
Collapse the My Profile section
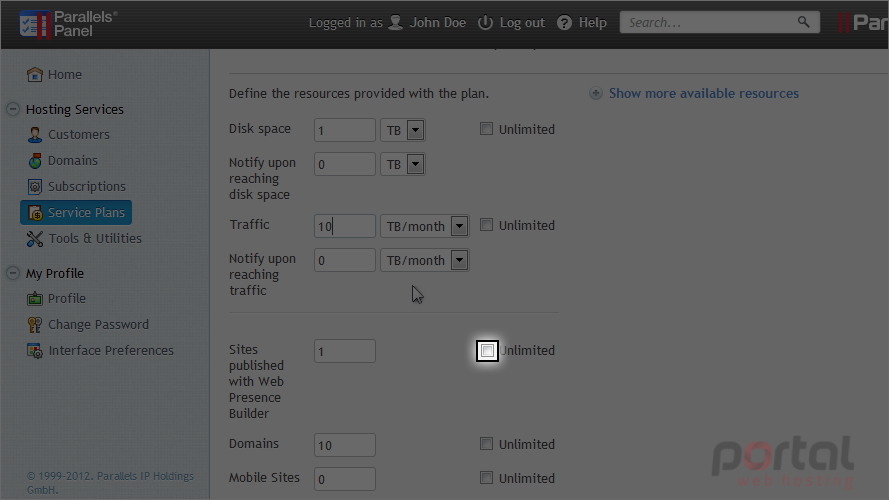tap(12, 273)
